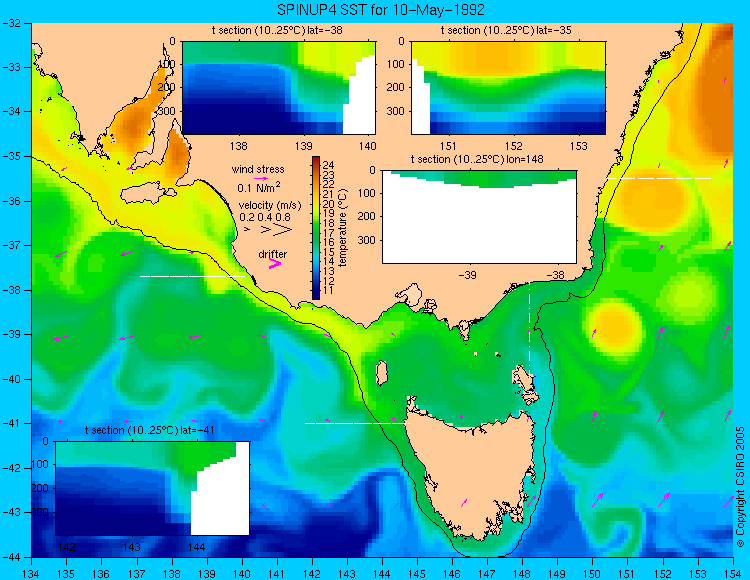The width and height of the screenshot is (750, 580).
Task: Click the white dashed section line at lon 148
Action: 529,331
